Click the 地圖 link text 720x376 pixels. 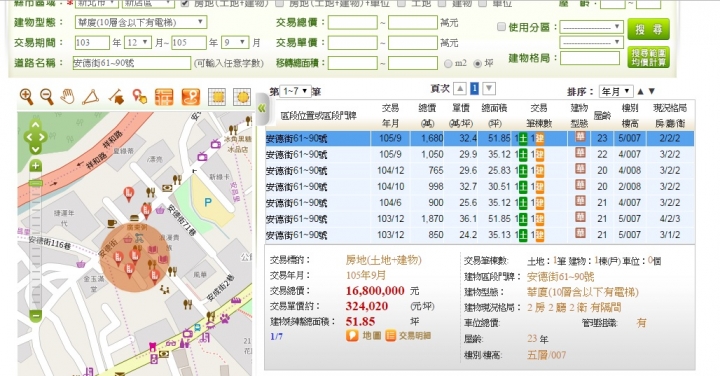372,336
